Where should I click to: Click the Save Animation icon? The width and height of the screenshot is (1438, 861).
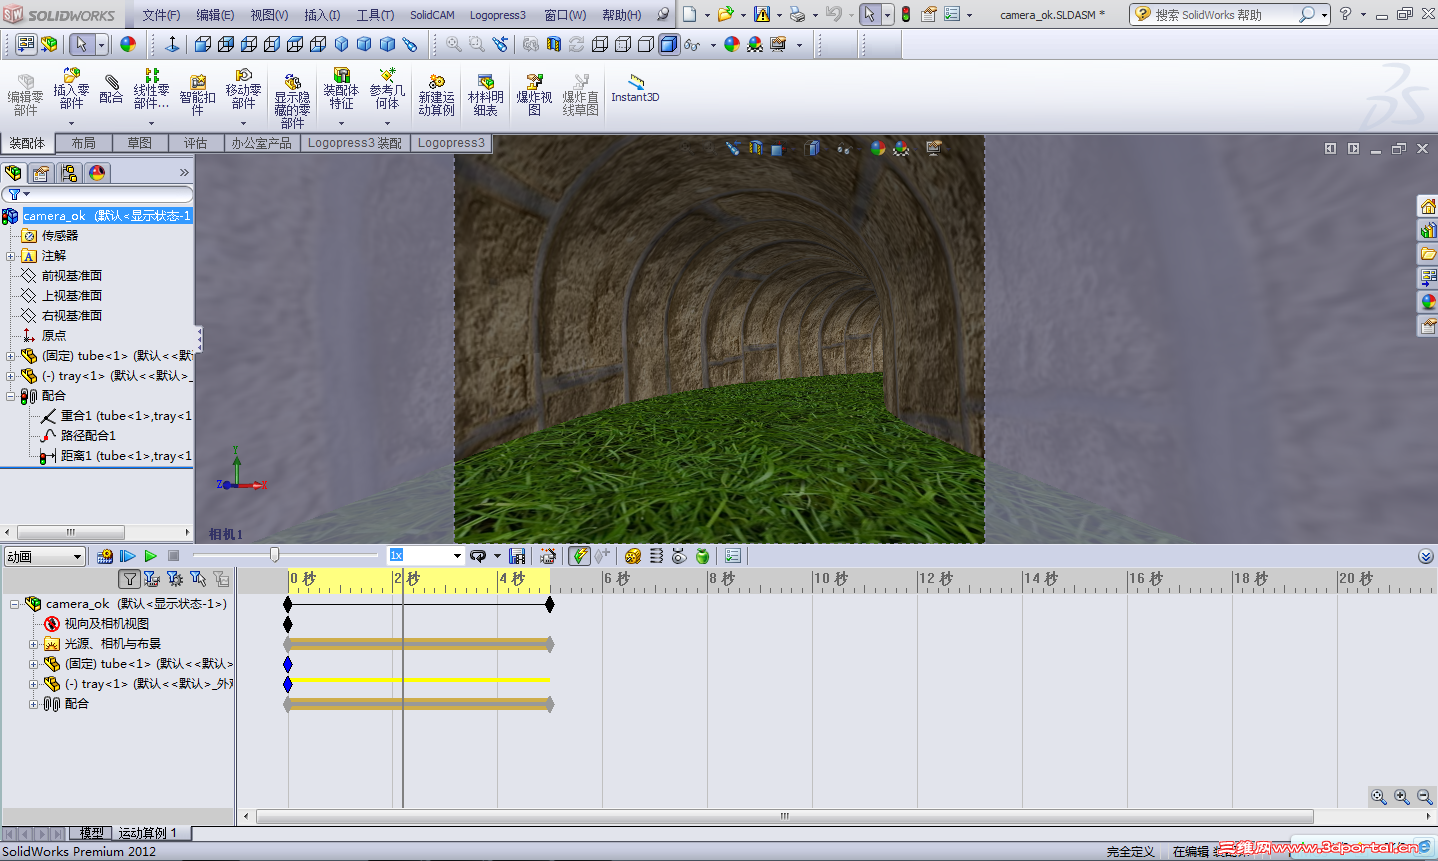tap(517, 556)
